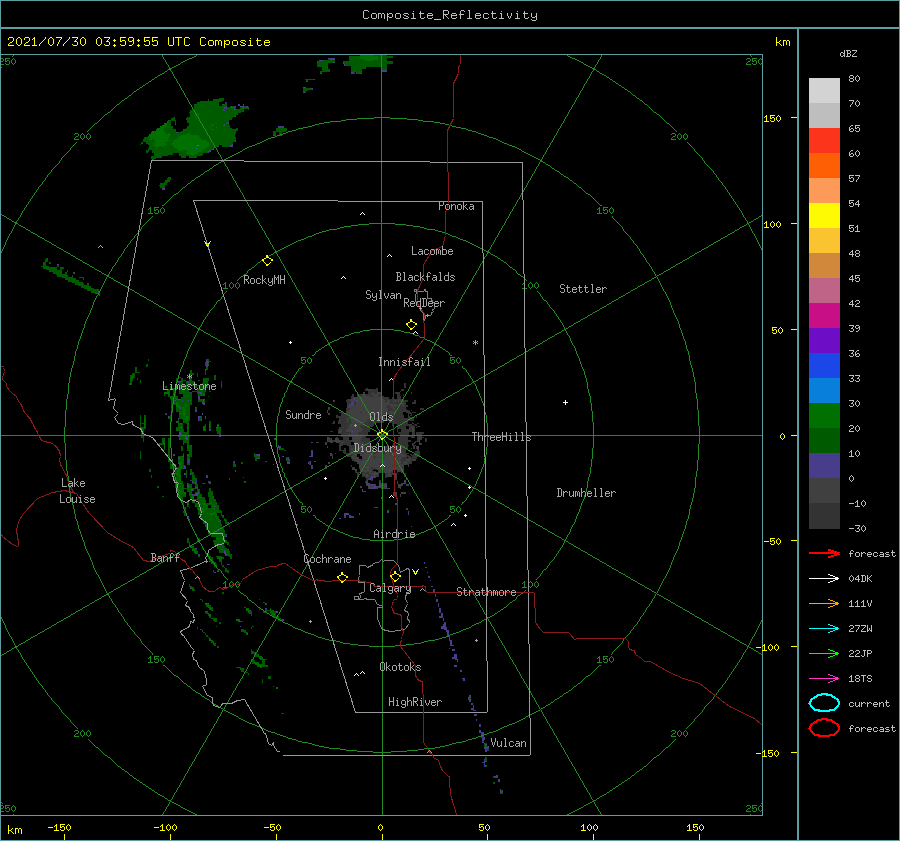Click the Okotoks town label
Image resolution: width=900 pixels, height=841 pixels.
[401, 666]
